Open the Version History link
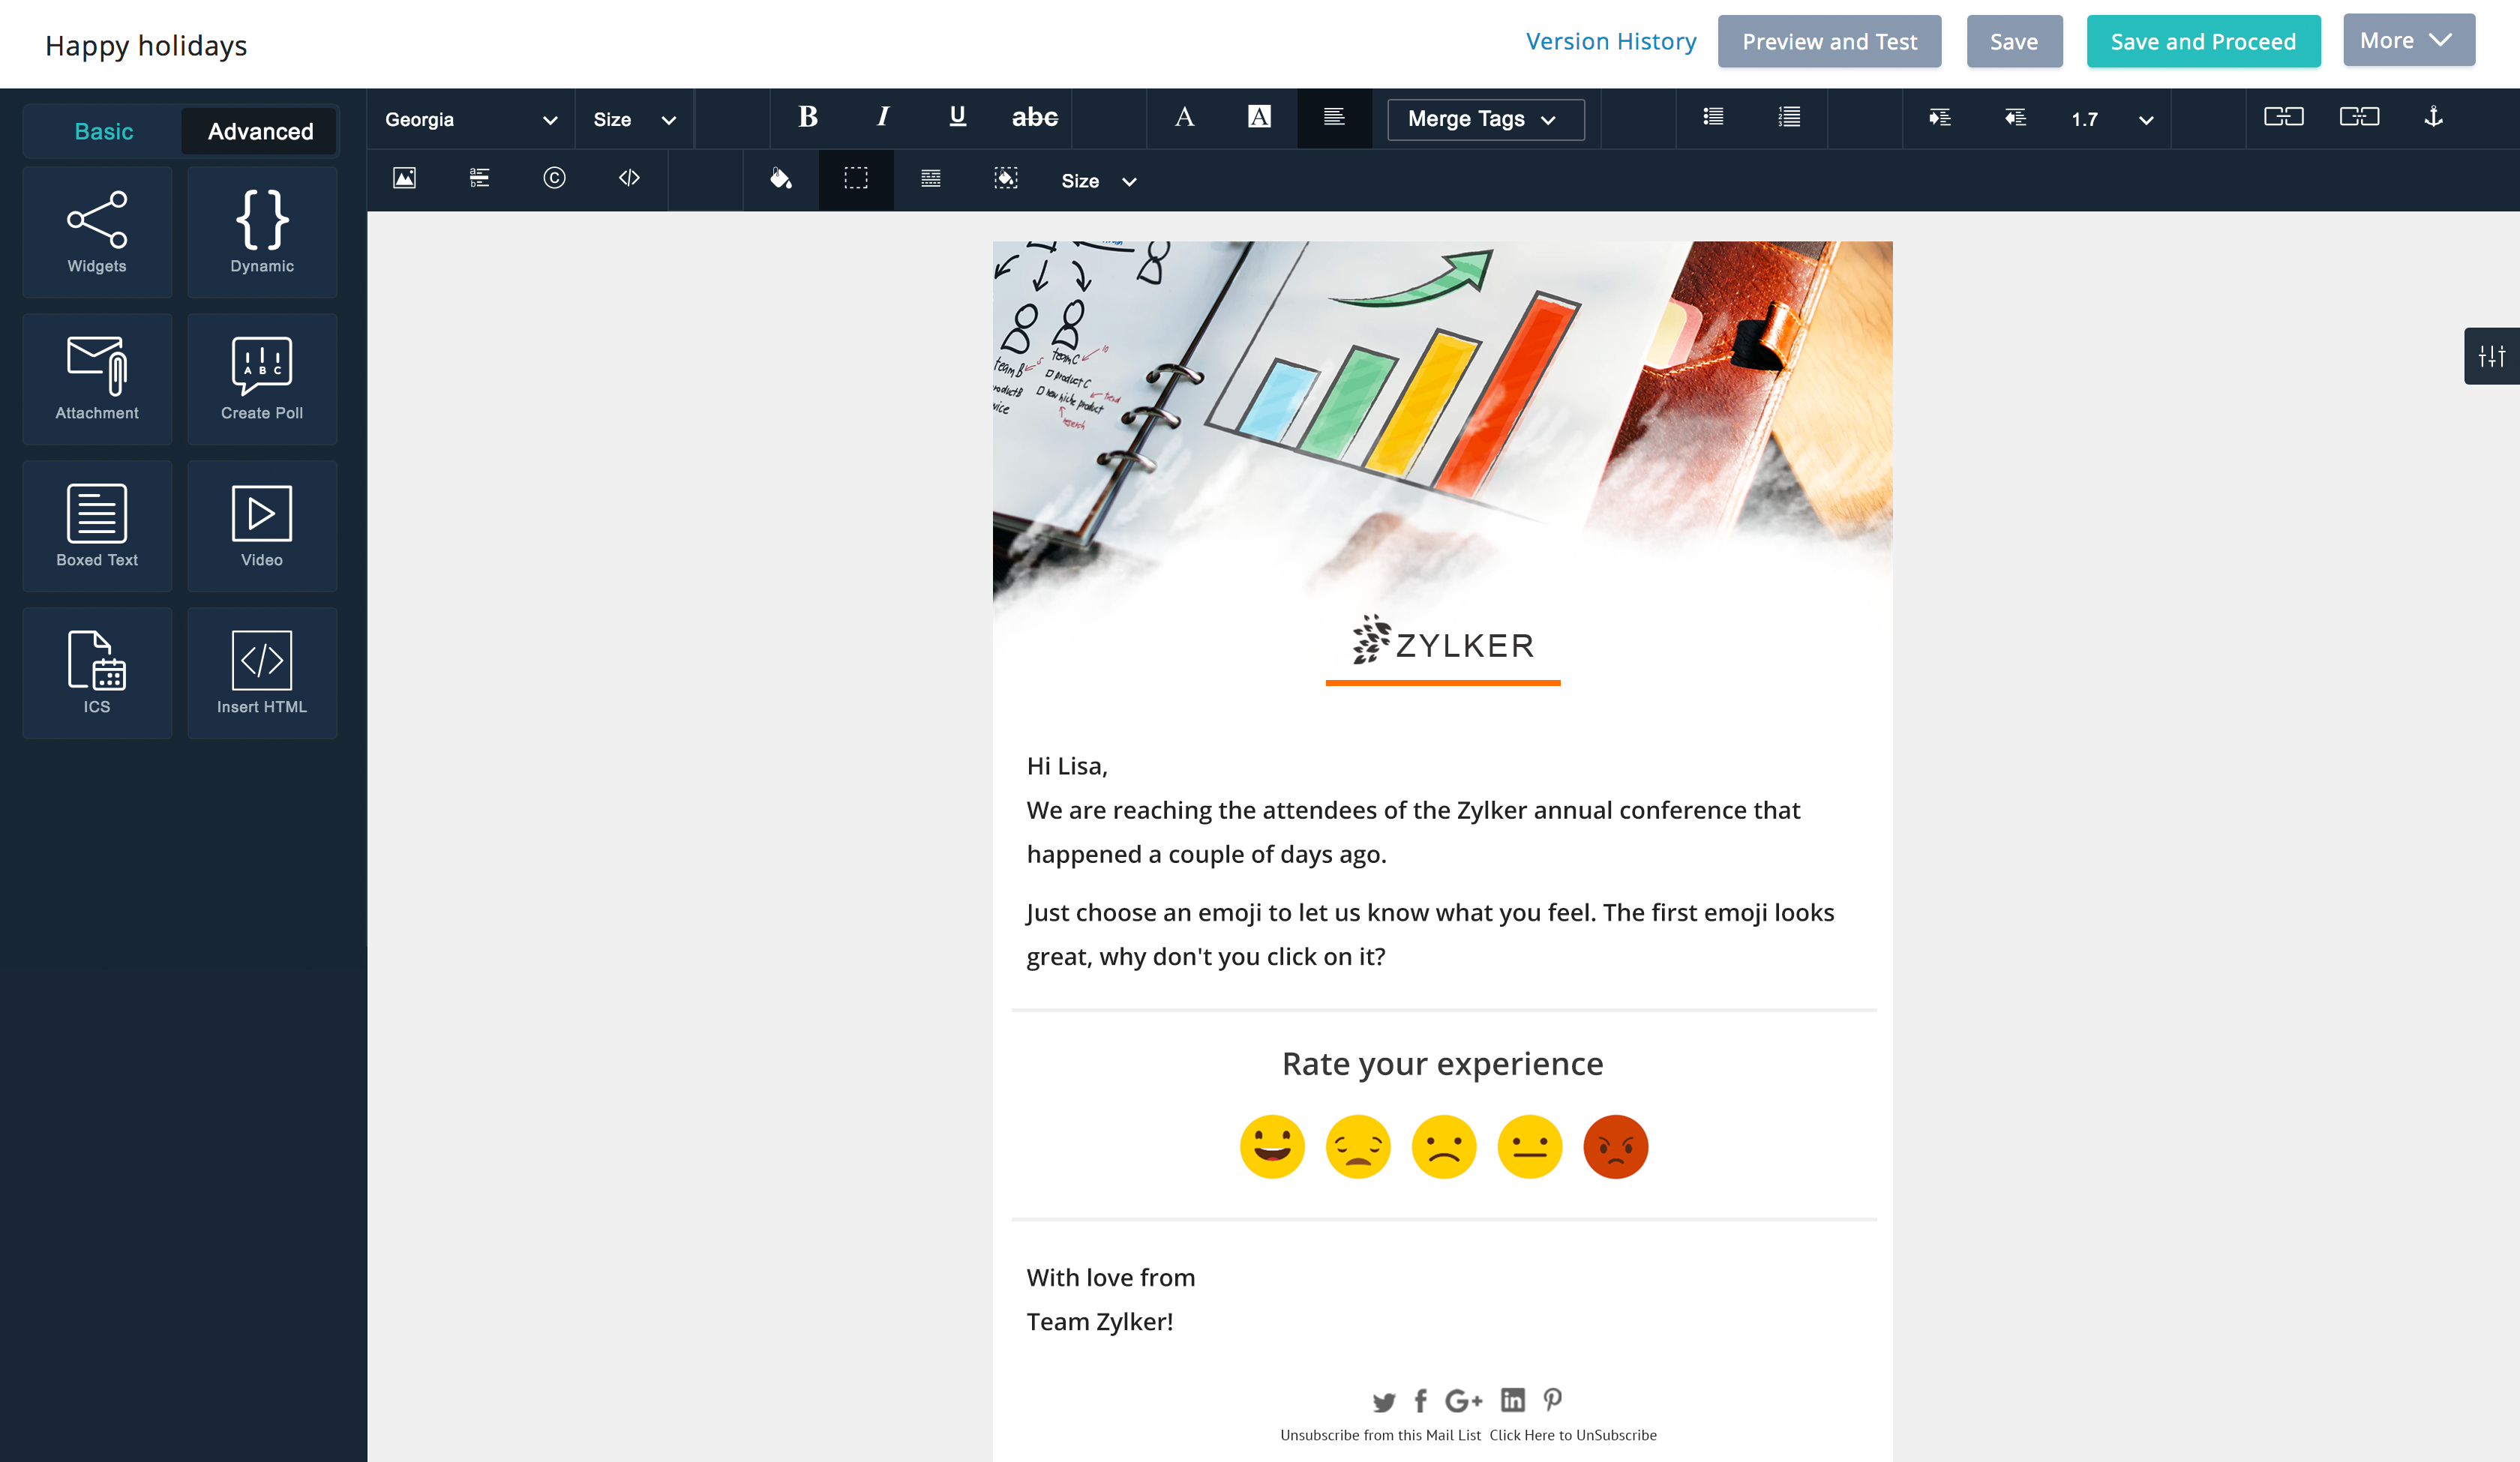 pos(1611,42)
